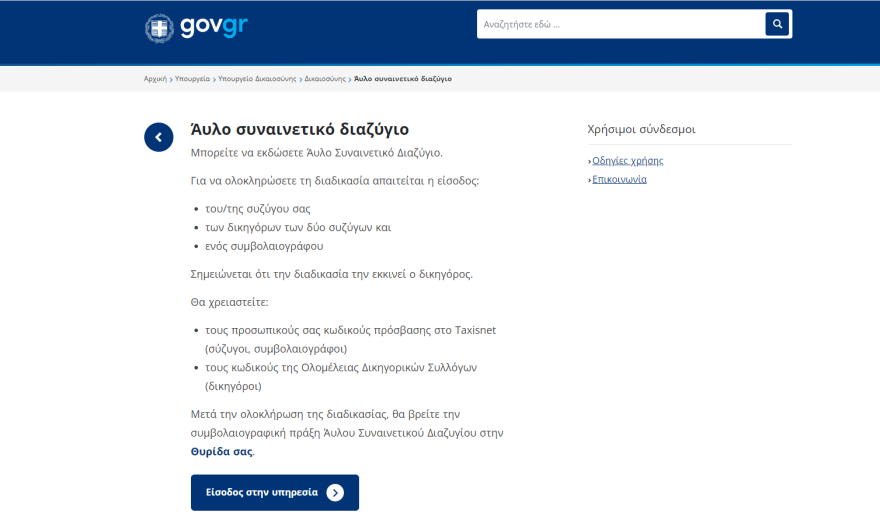Open the Επικοινωνία link
This screenshot has height=523, width=880.
pyautogui.click(x=619, y=179)
